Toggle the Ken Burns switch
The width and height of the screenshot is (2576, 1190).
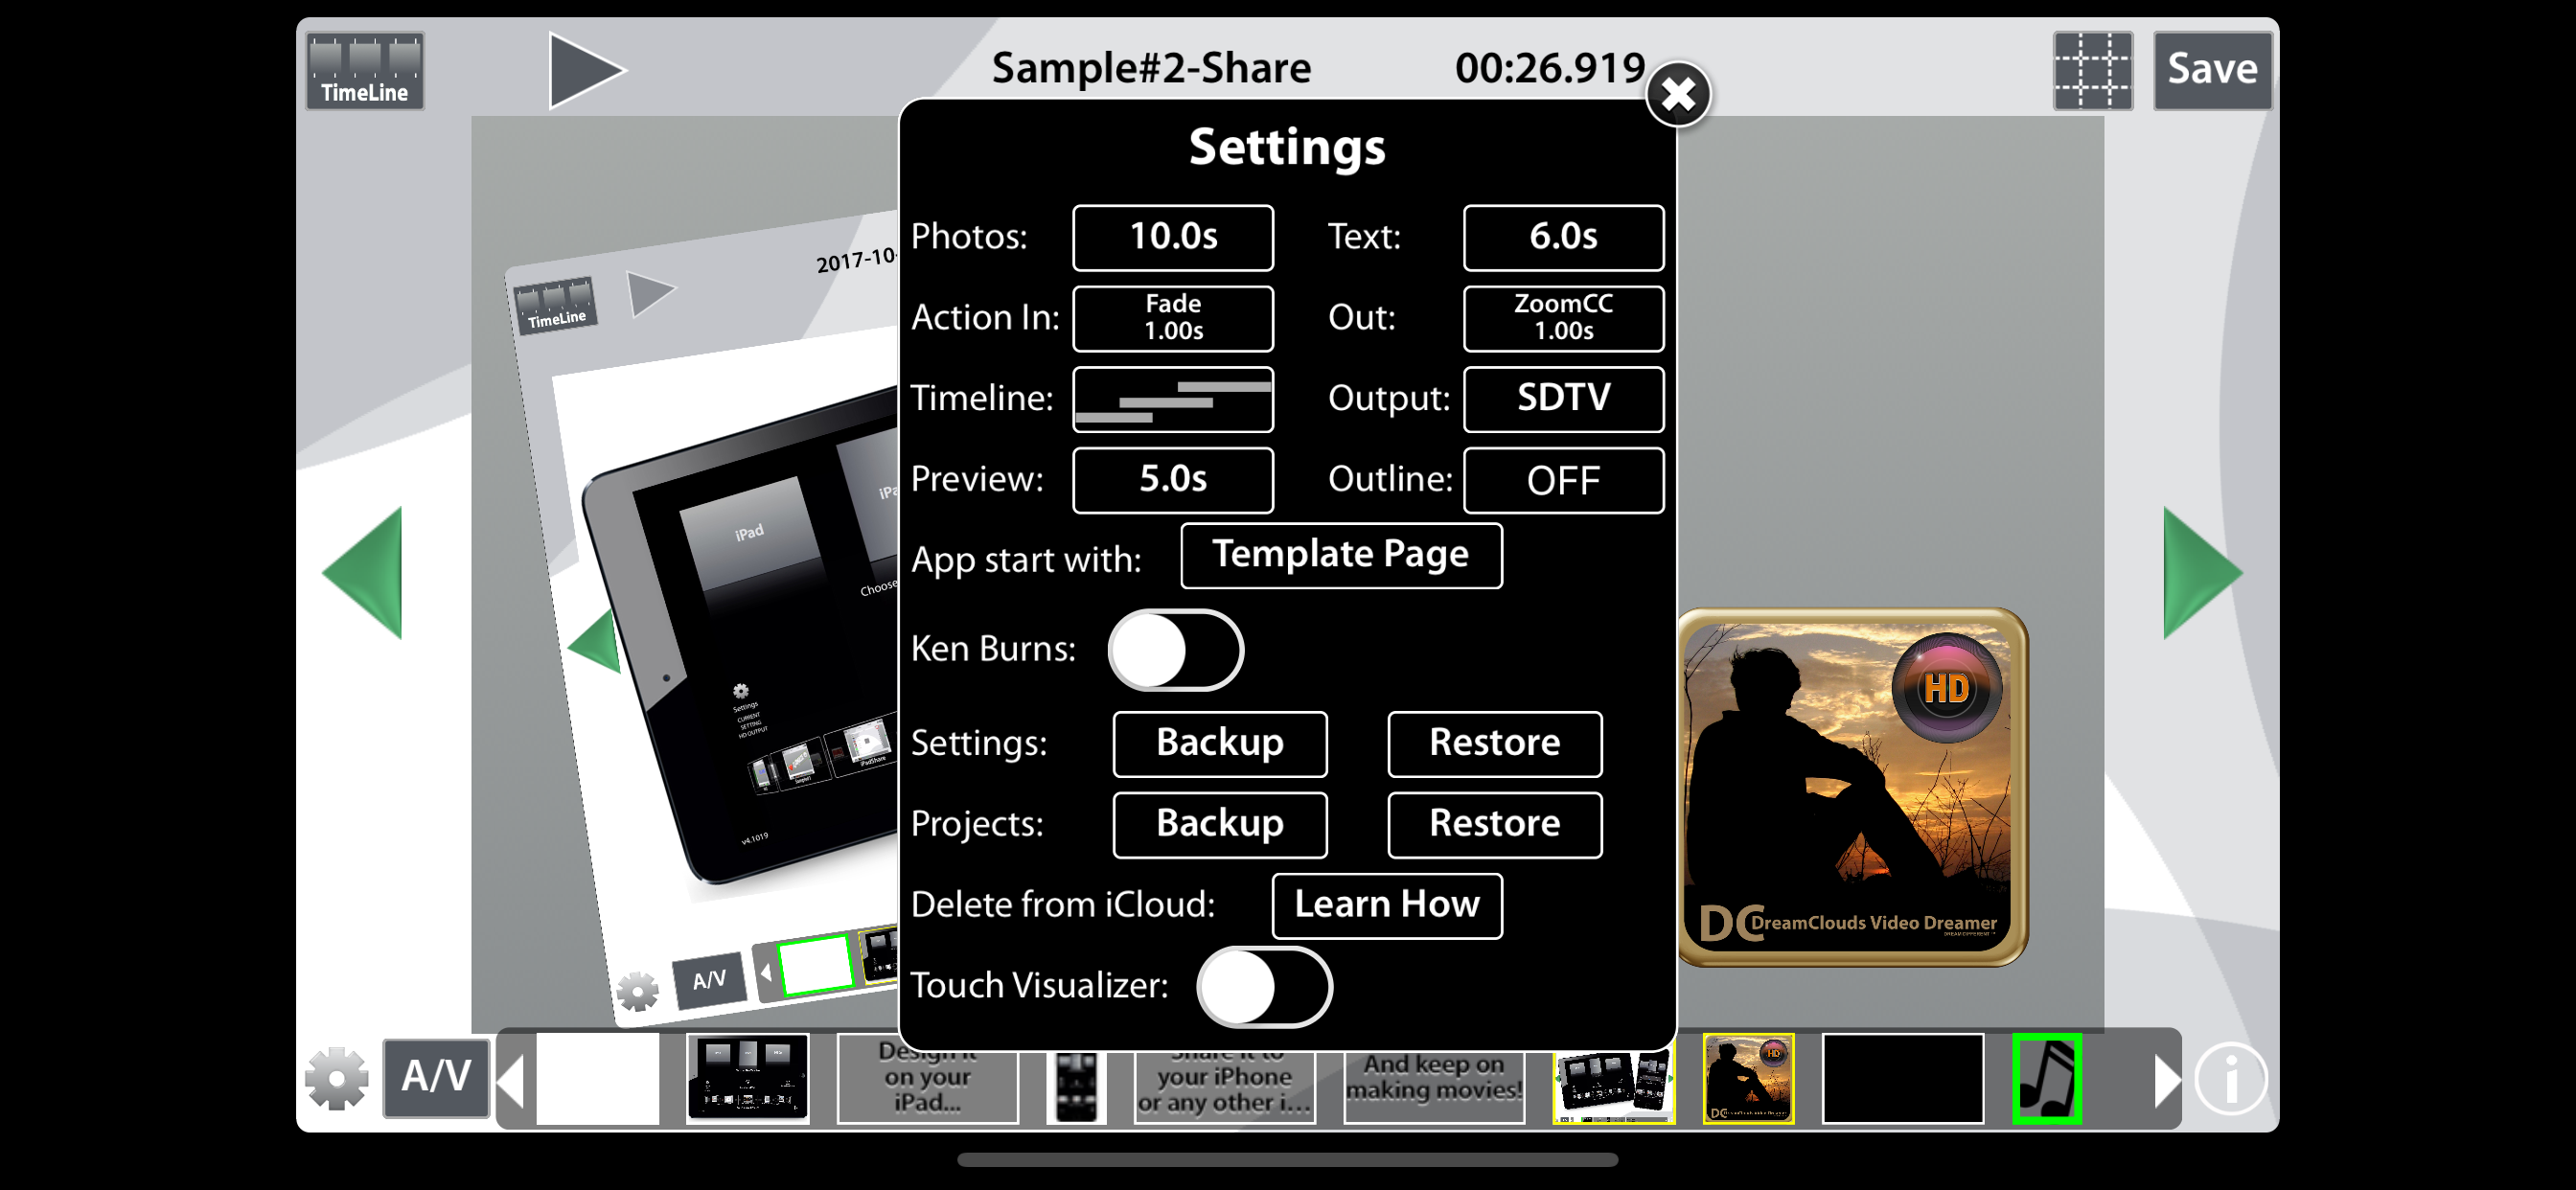(x=1175, y=650)
